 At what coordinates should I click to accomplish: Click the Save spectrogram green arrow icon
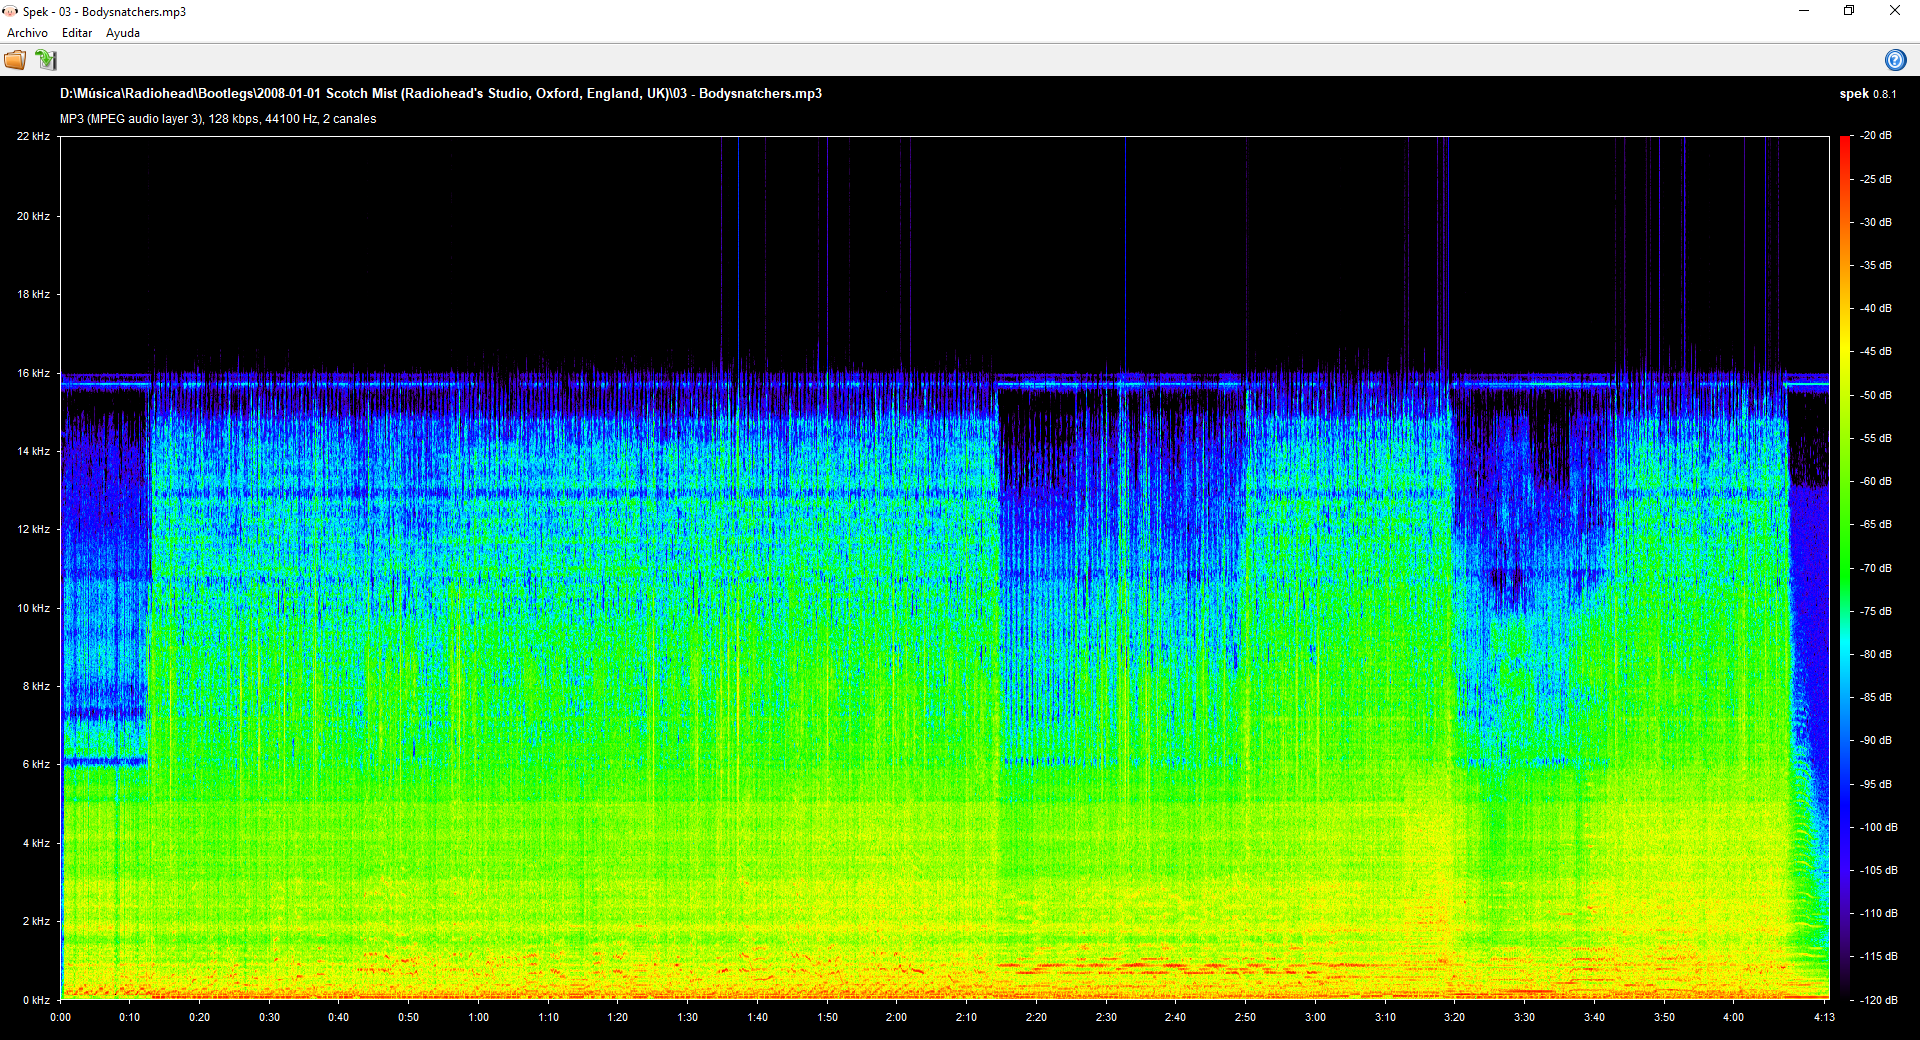(46, 60)
